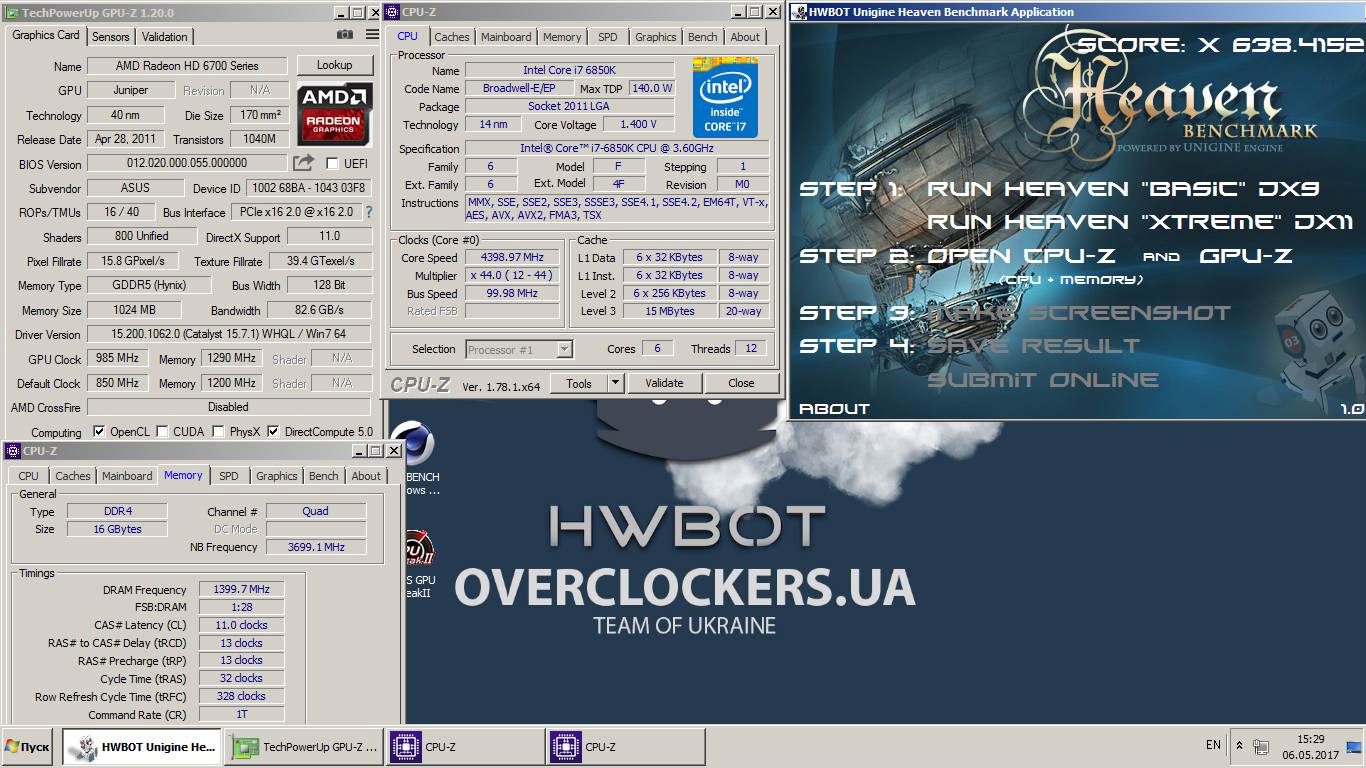Image resolution: width=1366 pixels, height=768 pixels.
Task: Click TAKE SCREENSHOT in Heaven app
Action: (x=1079, y=313)
